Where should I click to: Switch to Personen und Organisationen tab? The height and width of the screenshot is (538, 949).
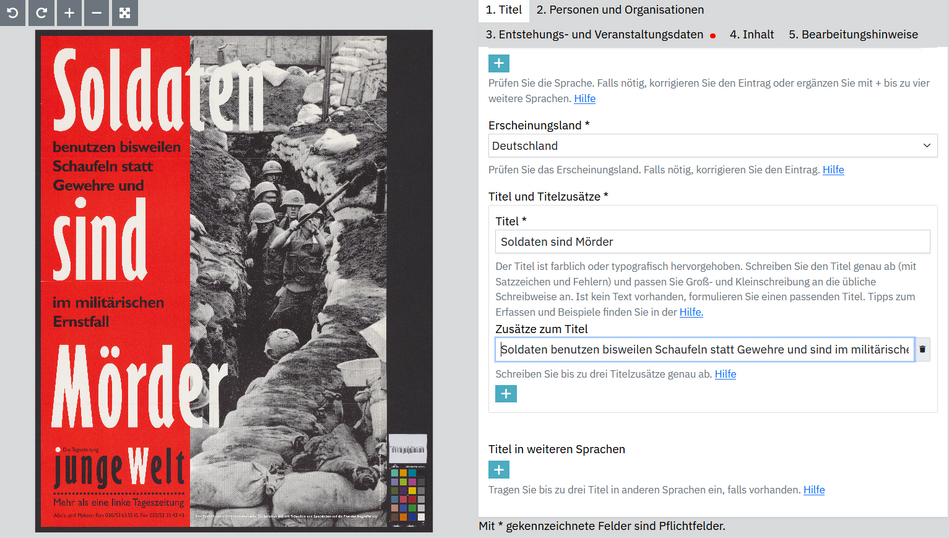(x=620, y=10)
